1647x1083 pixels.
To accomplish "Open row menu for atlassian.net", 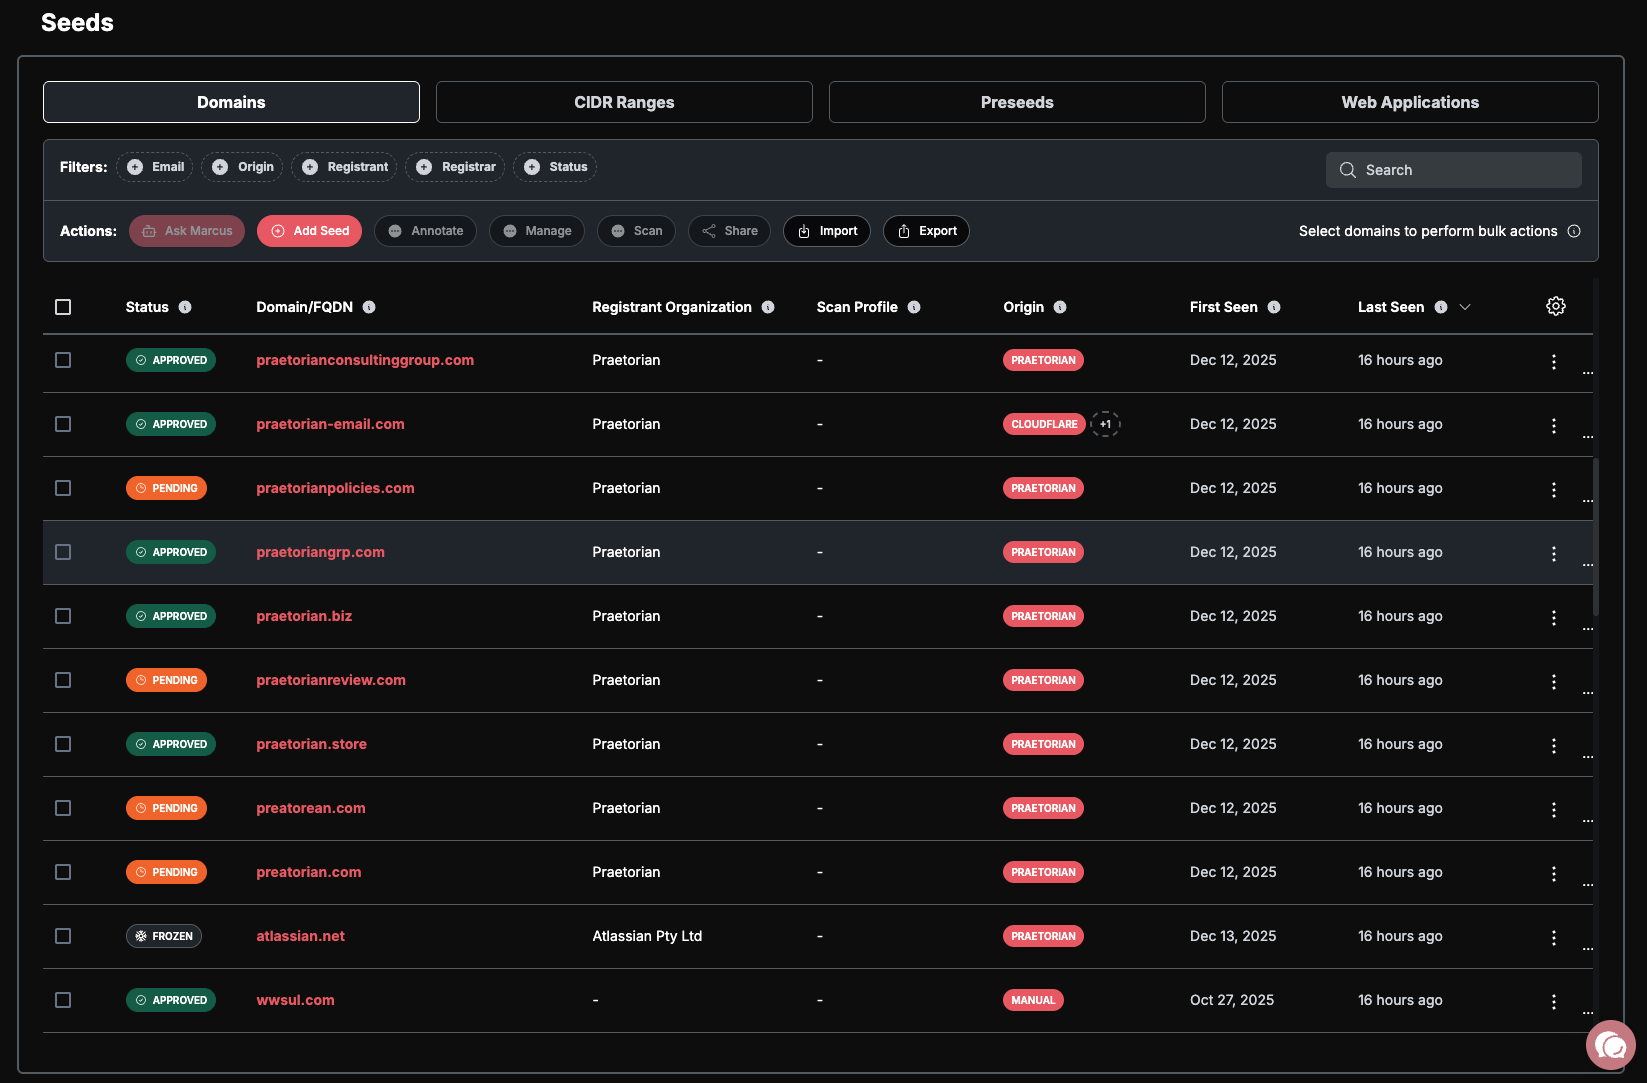I will [x=1554, y=937].
